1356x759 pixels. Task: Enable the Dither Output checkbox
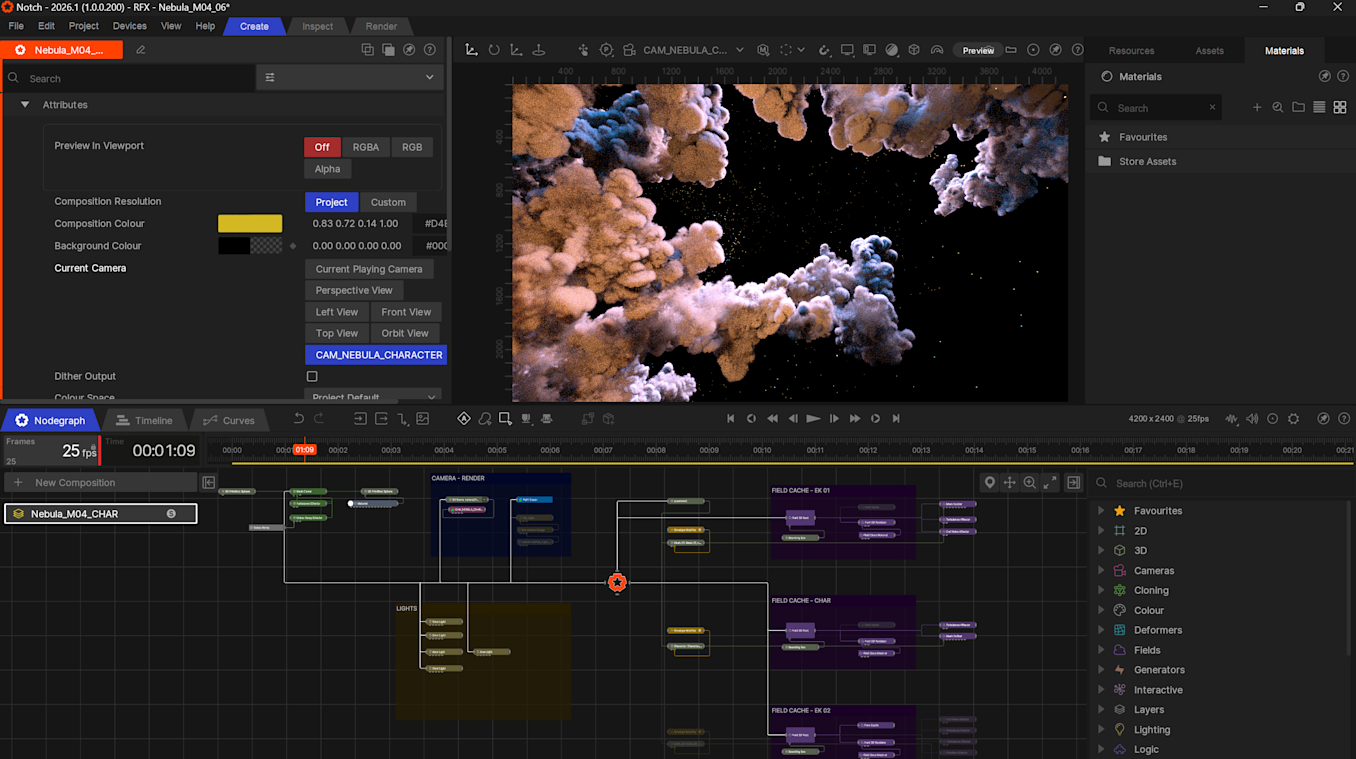click(312, 377)
